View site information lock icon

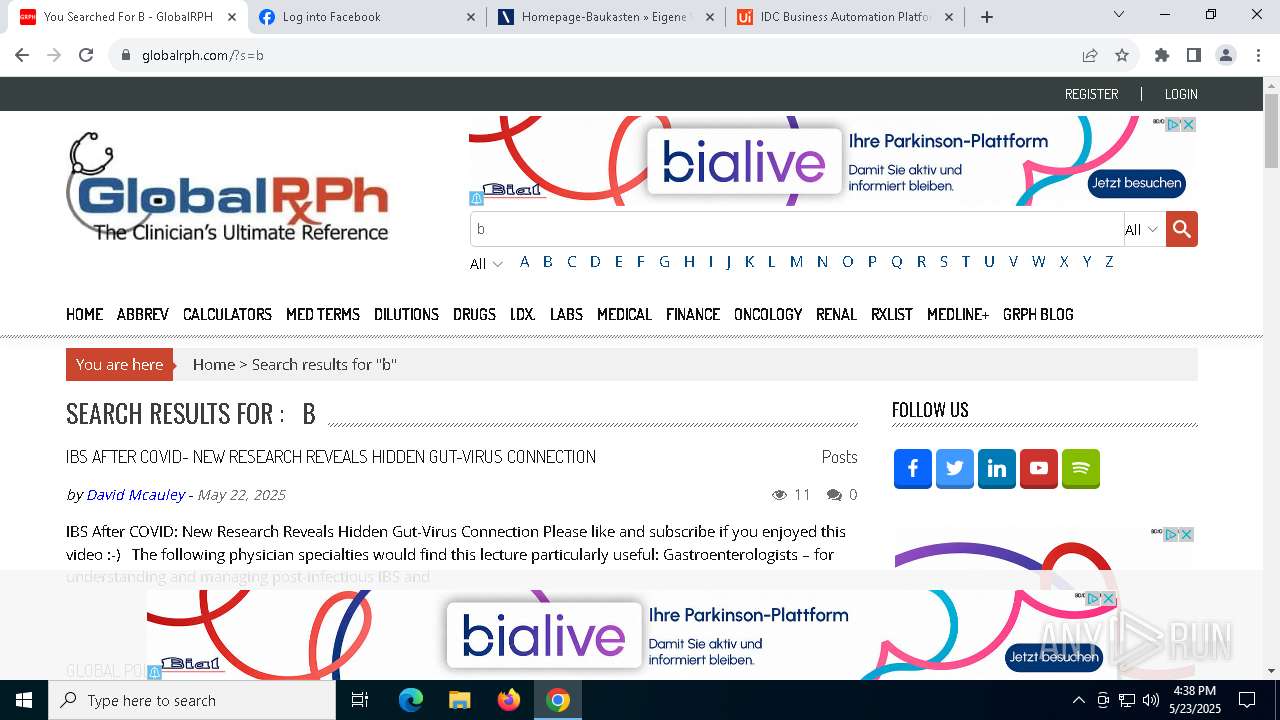click(x=126, y=56)
